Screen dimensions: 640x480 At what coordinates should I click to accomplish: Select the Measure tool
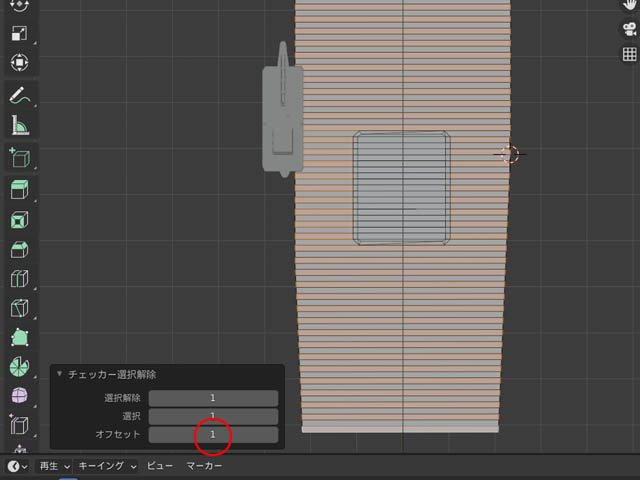tap(19, 125)
